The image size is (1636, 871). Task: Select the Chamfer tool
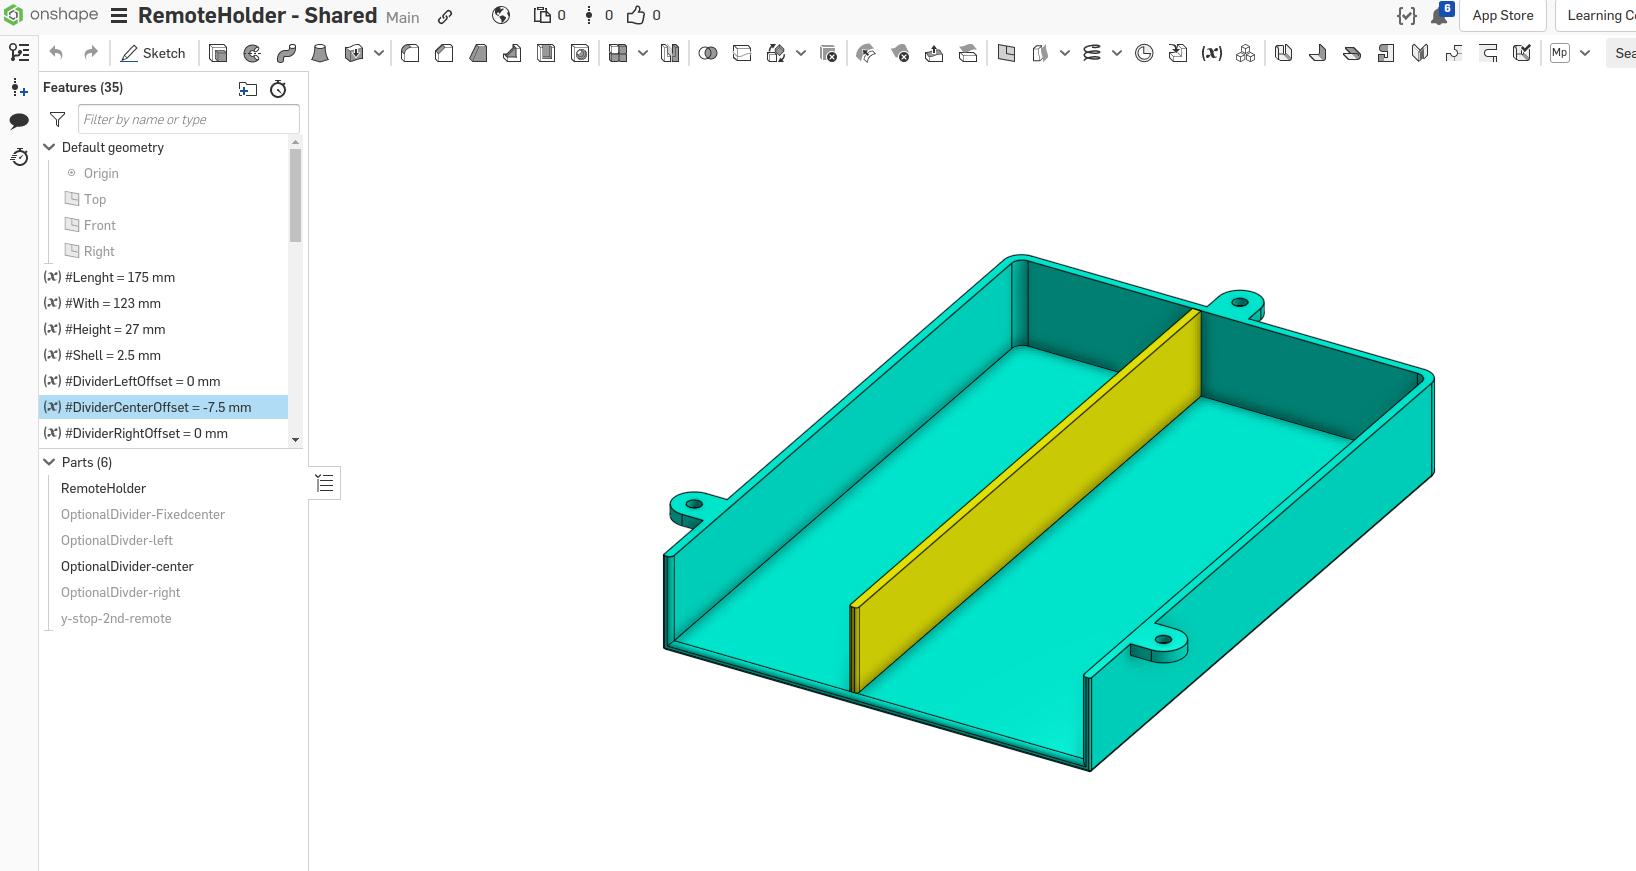coord(444,53)
